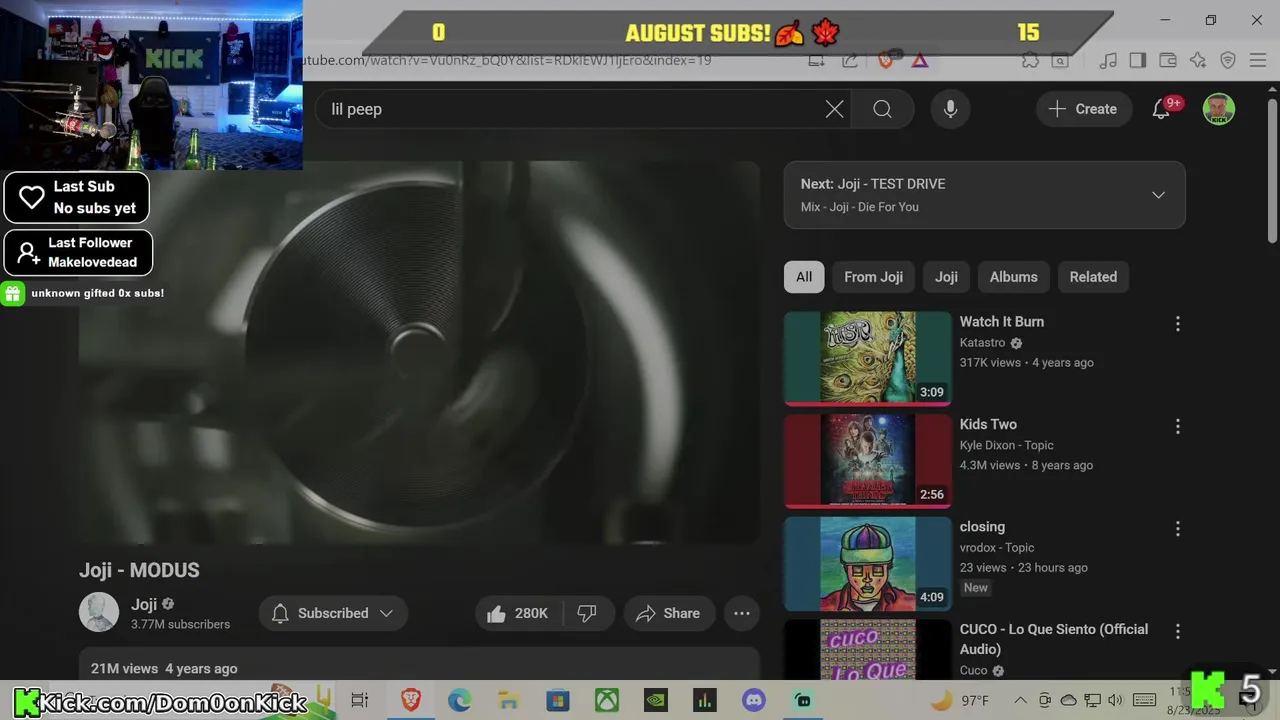Open options menu for Watch It Burn
Image resolution: width=1280 pixels, height=720 pixels.
pyautogui.click(x=1177, y=324)
